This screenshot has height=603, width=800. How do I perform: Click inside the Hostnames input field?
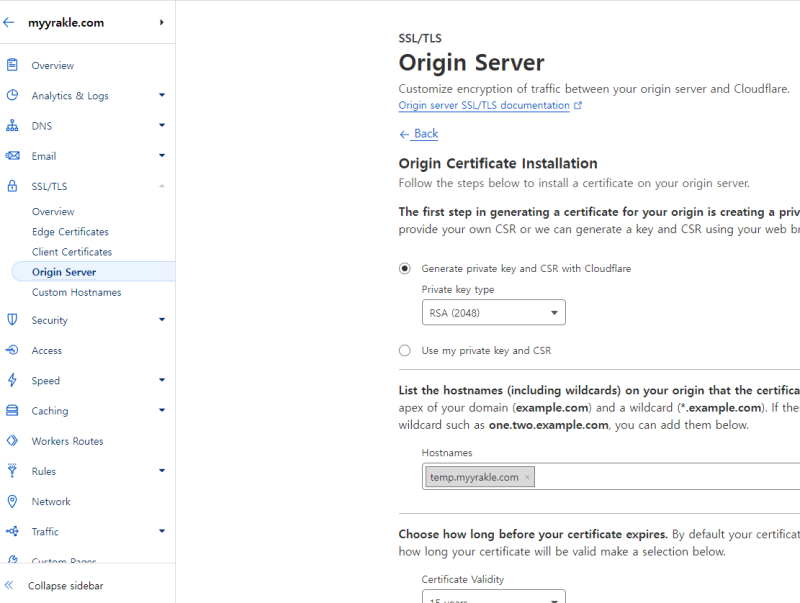point(660,477)
